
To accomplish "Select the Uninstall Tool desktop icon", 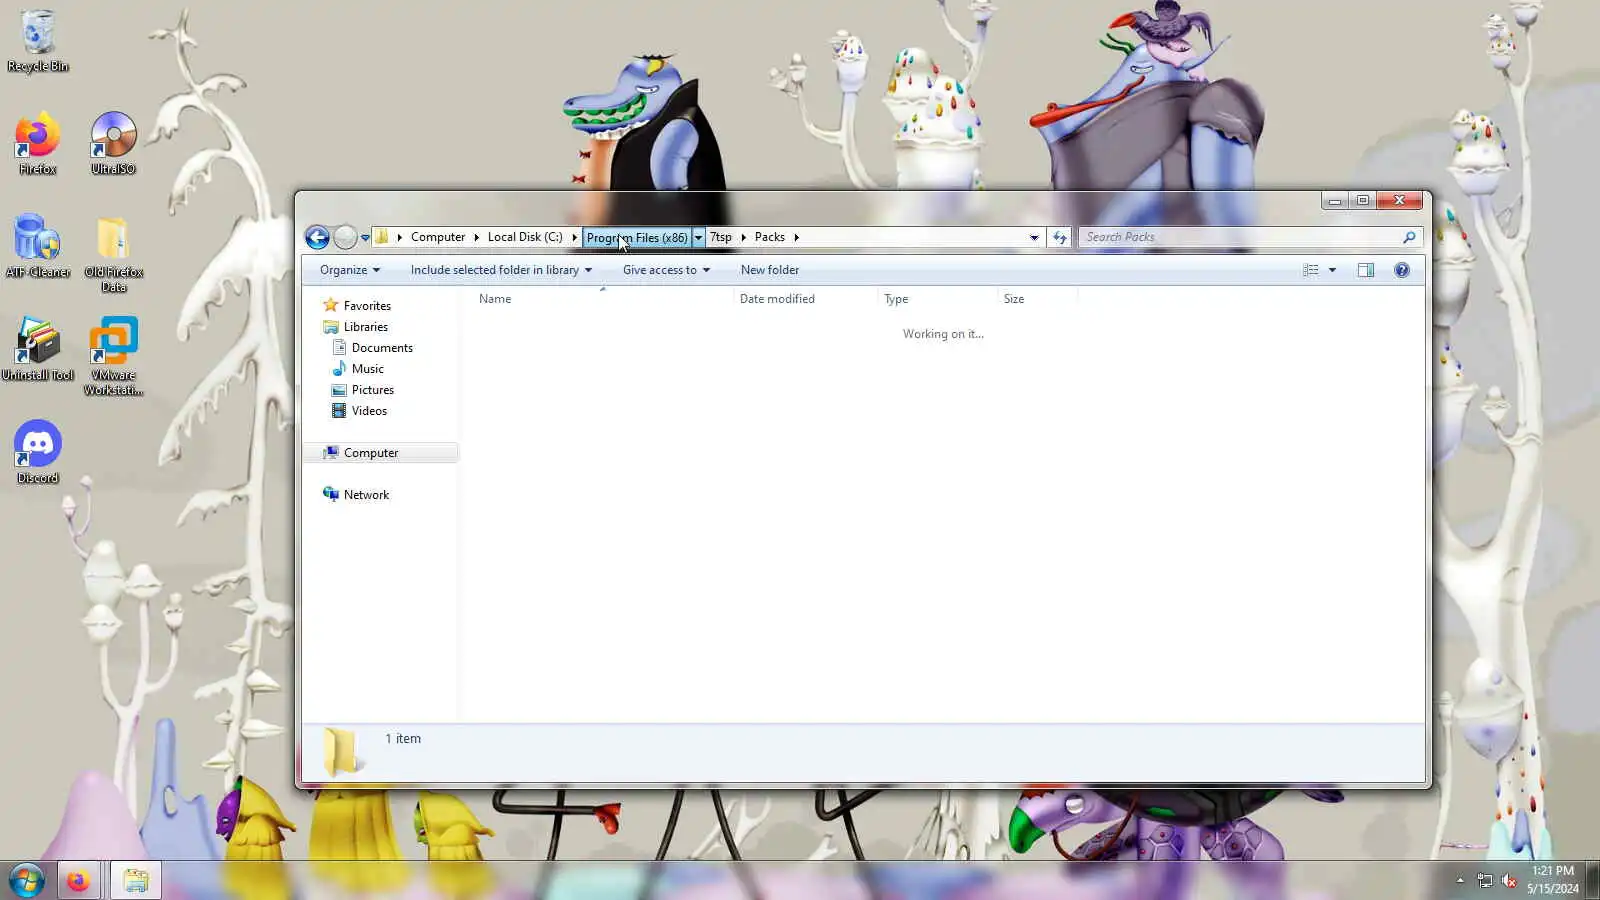I will [x=38, y=349].
